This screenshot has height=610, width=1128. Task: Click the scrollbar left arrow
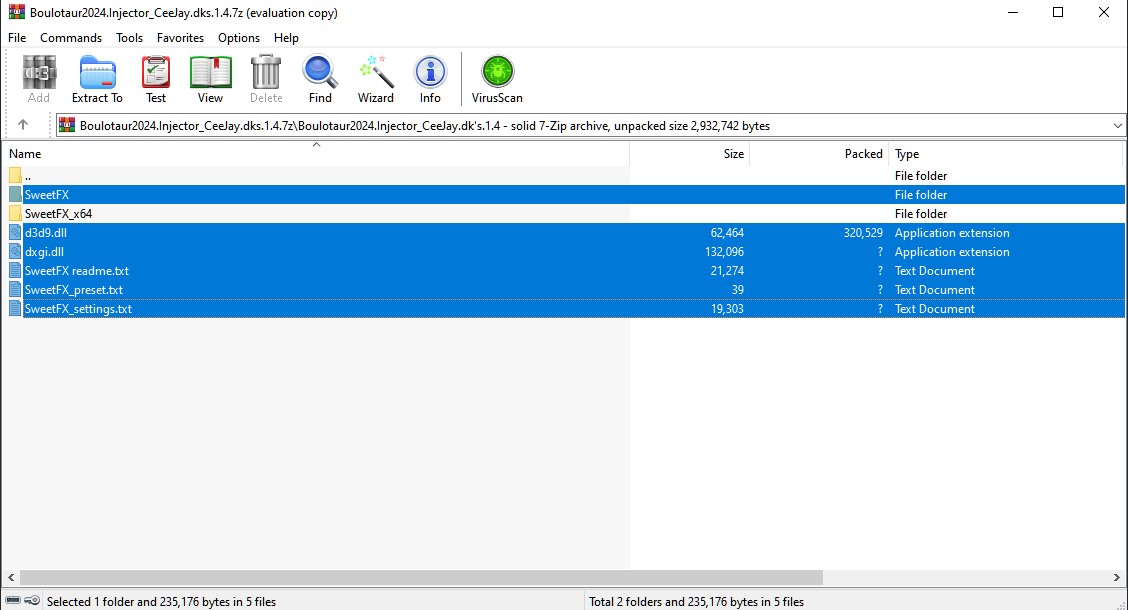pyautogui.click(x=11, y=577)
